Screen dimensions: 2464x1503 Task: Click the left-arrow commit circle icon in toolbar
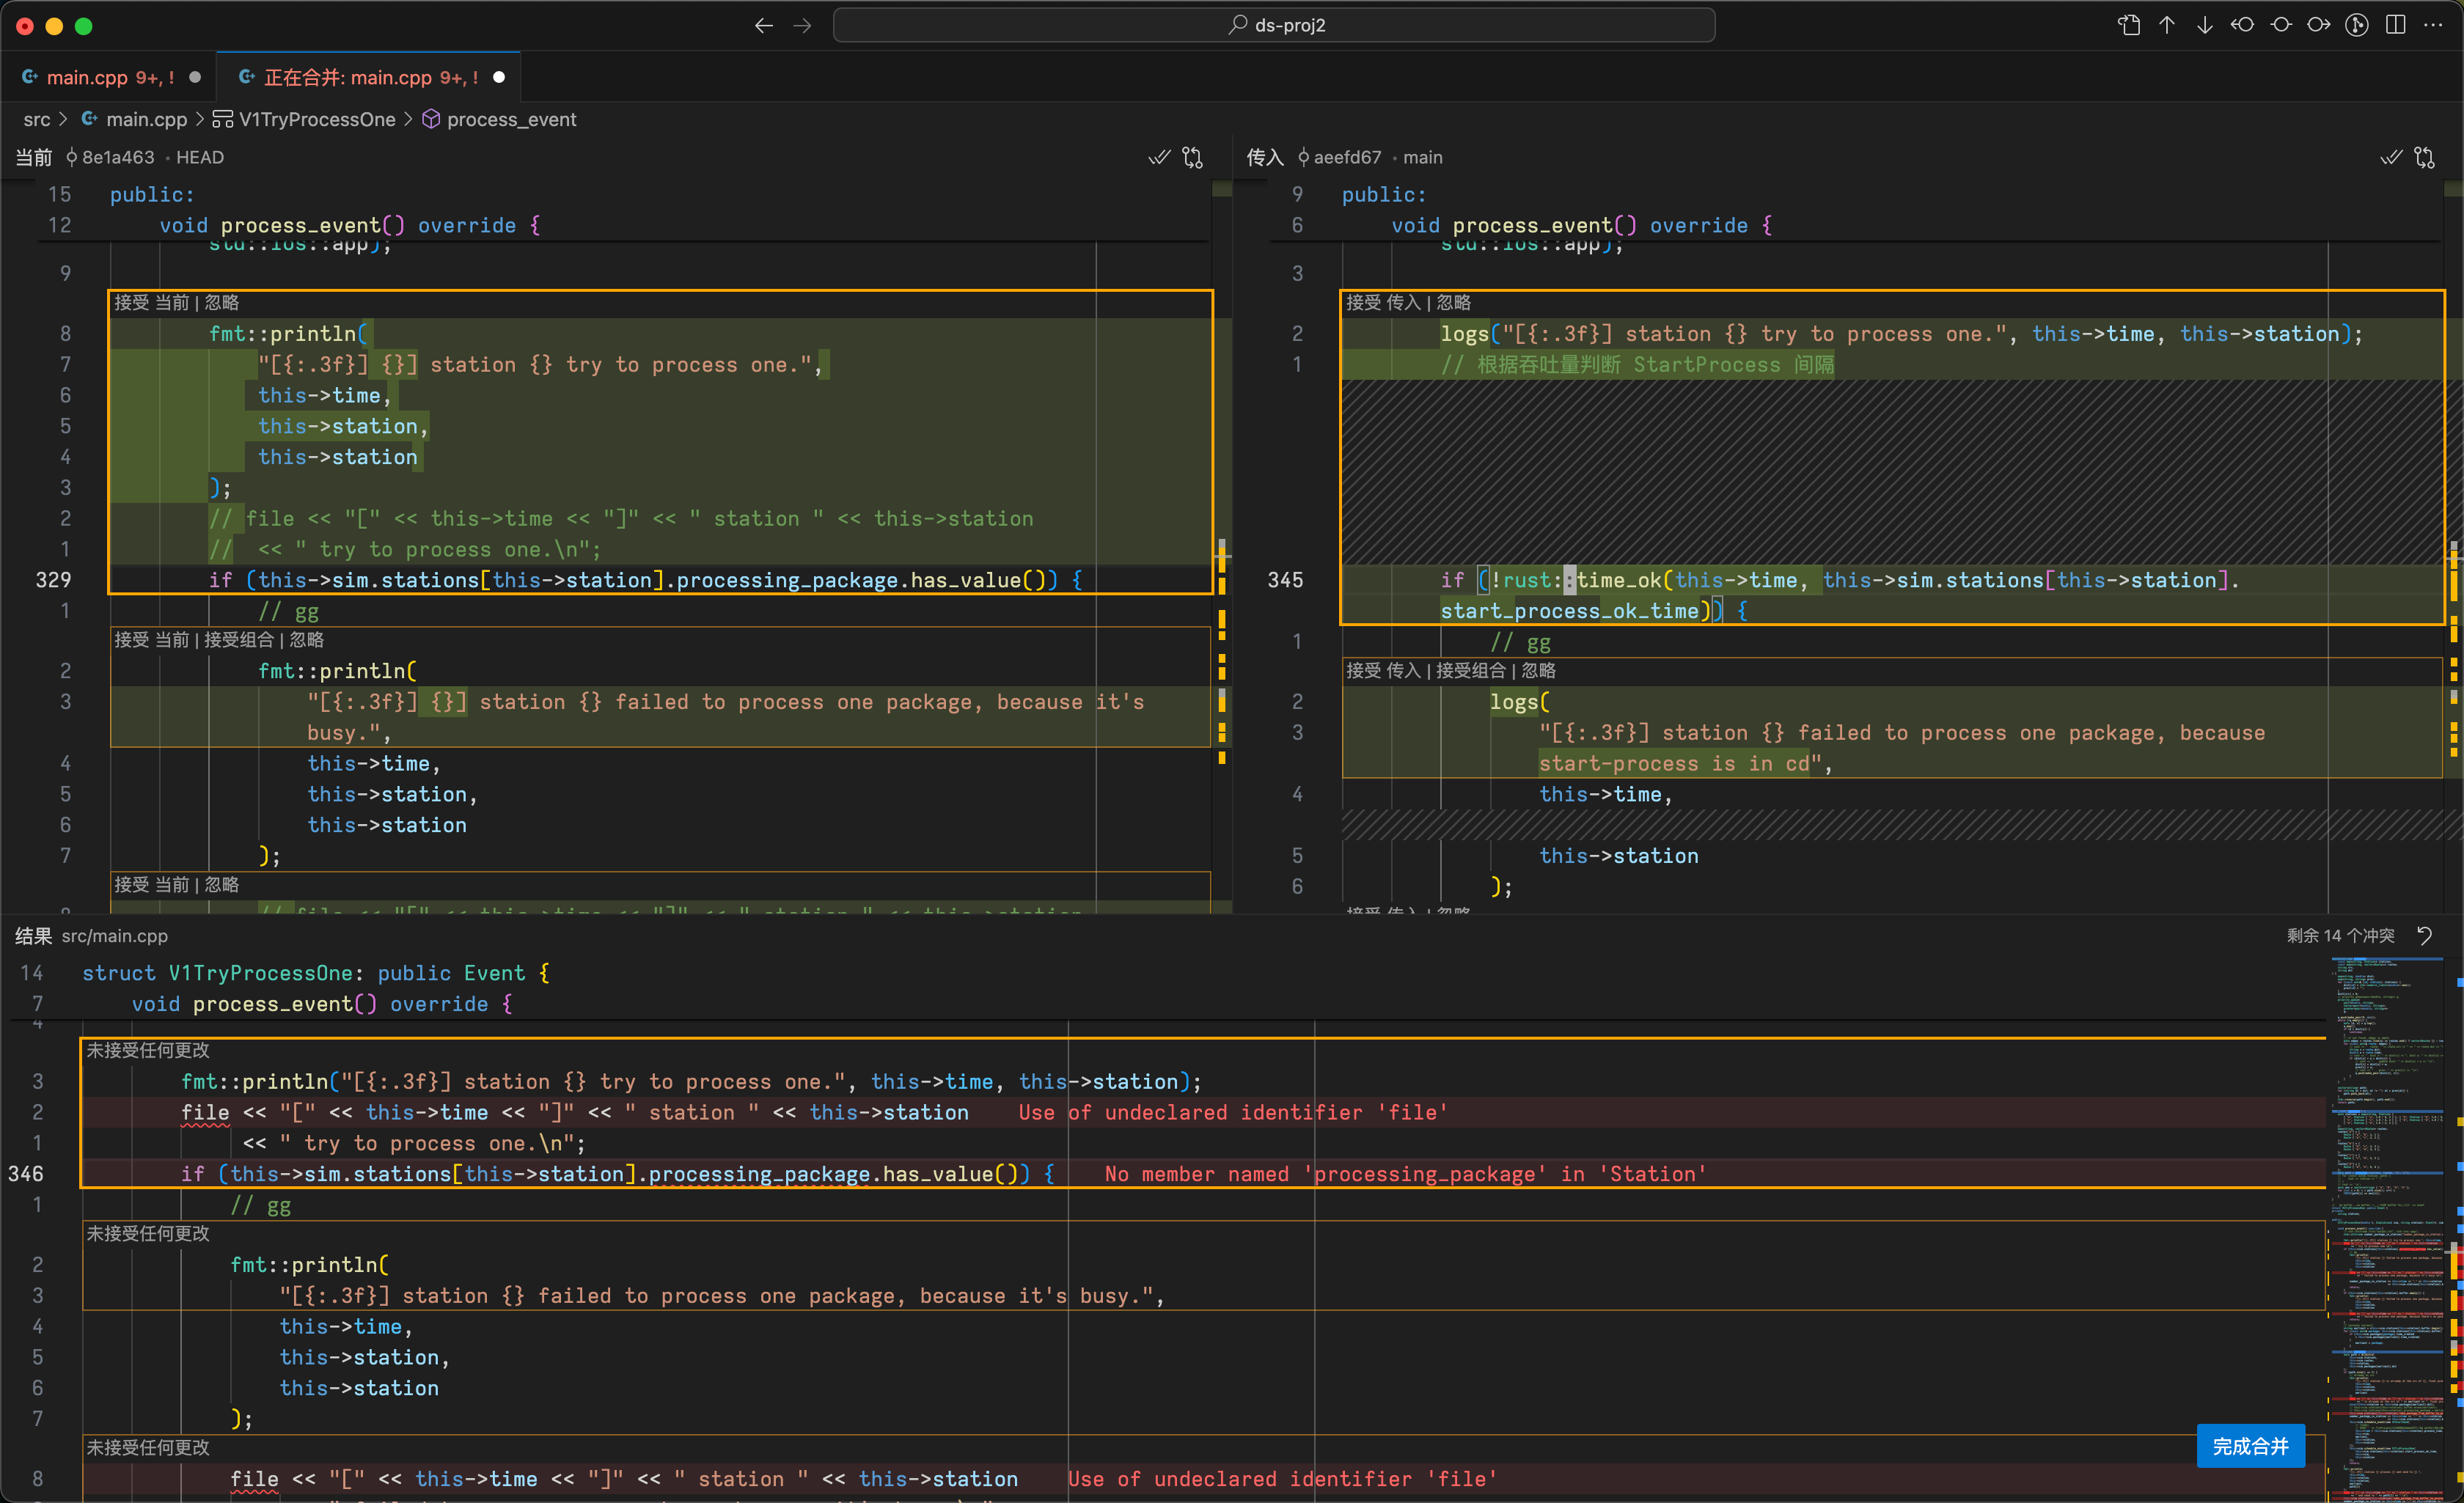(2243, 25)
